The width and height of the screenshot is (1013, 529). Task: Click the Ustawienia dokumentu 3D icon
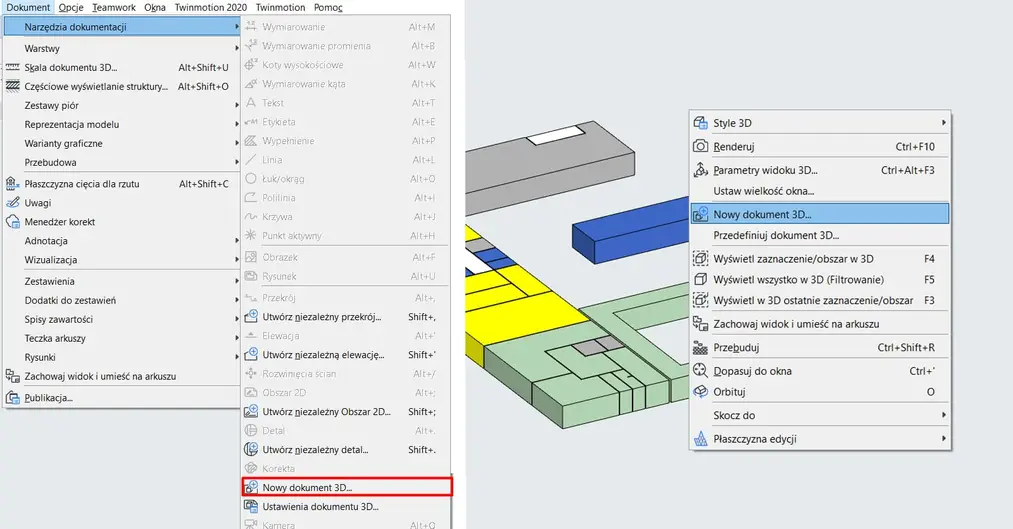coord(251,506)
